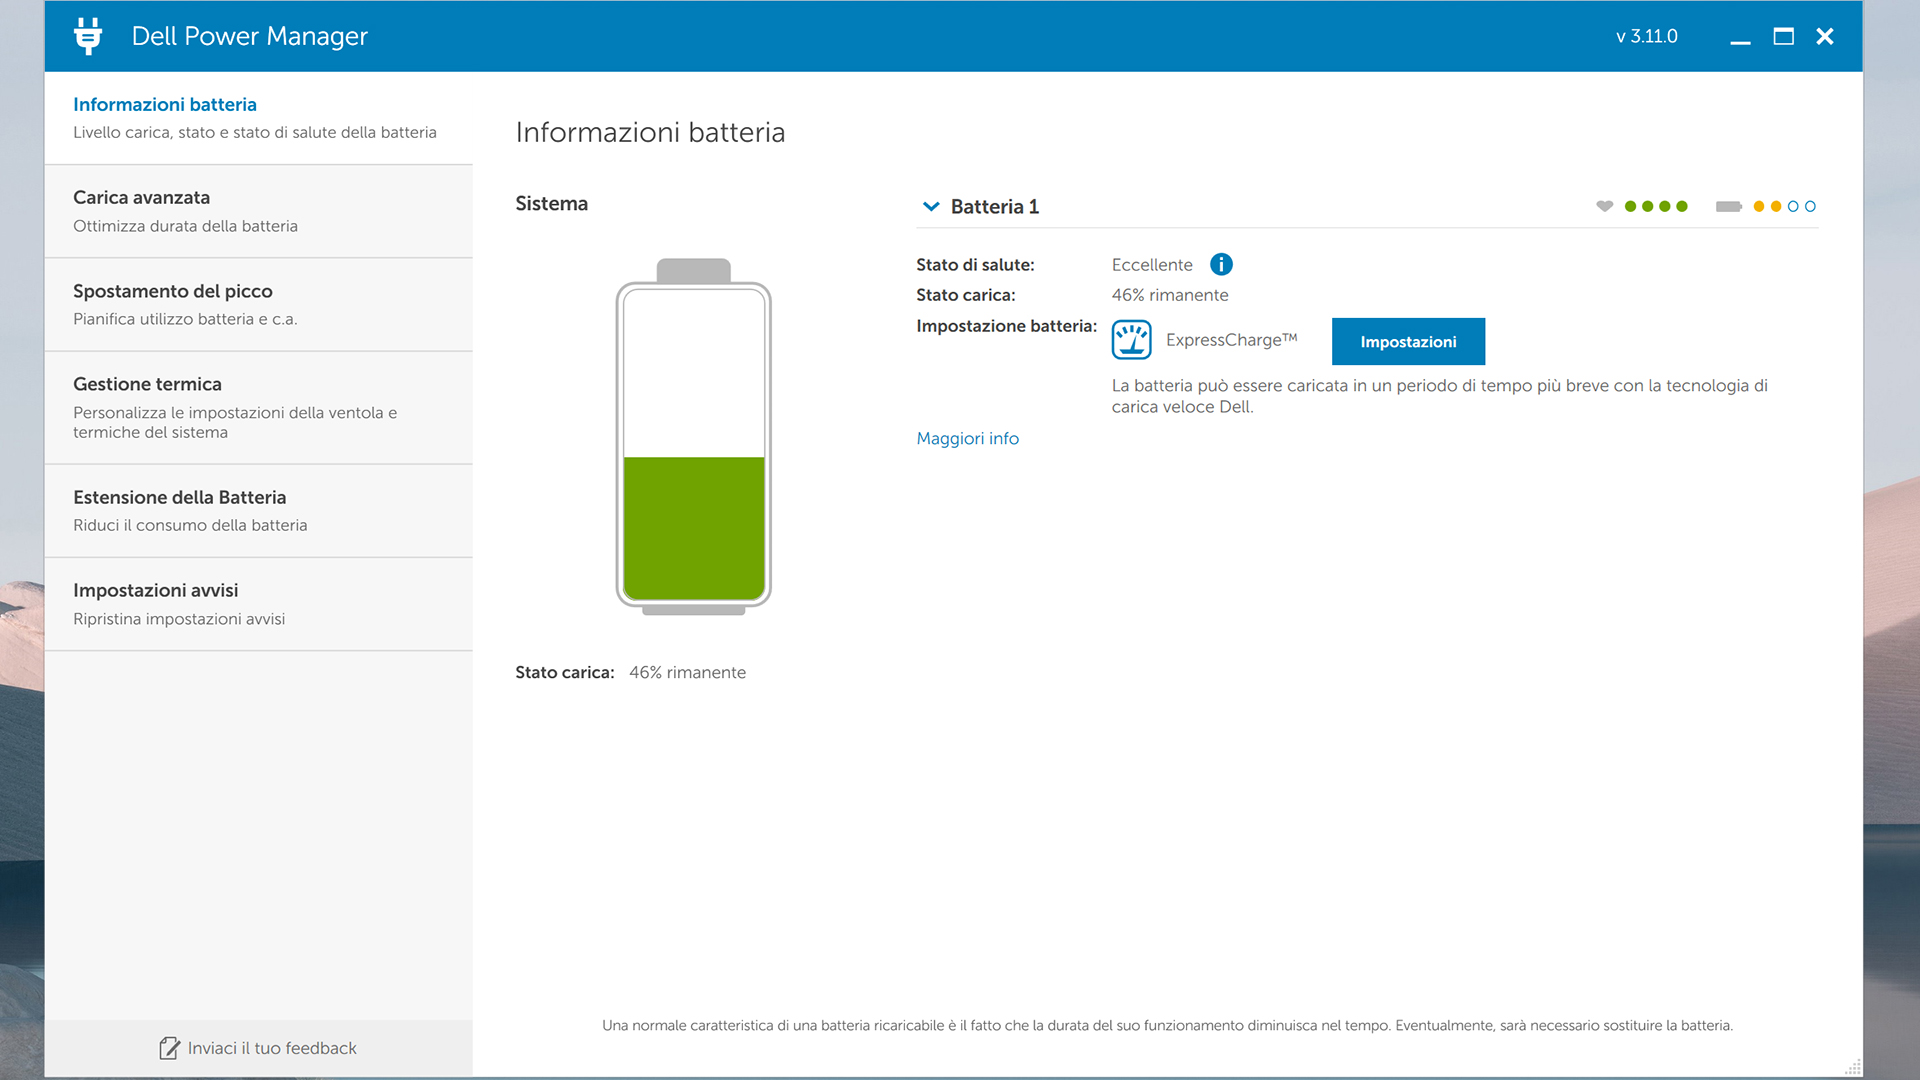The height and width of the screenshot is (1080, 1920).
Task: Click the blue info icon beside Eccellente
Action: click(1221, 264)
